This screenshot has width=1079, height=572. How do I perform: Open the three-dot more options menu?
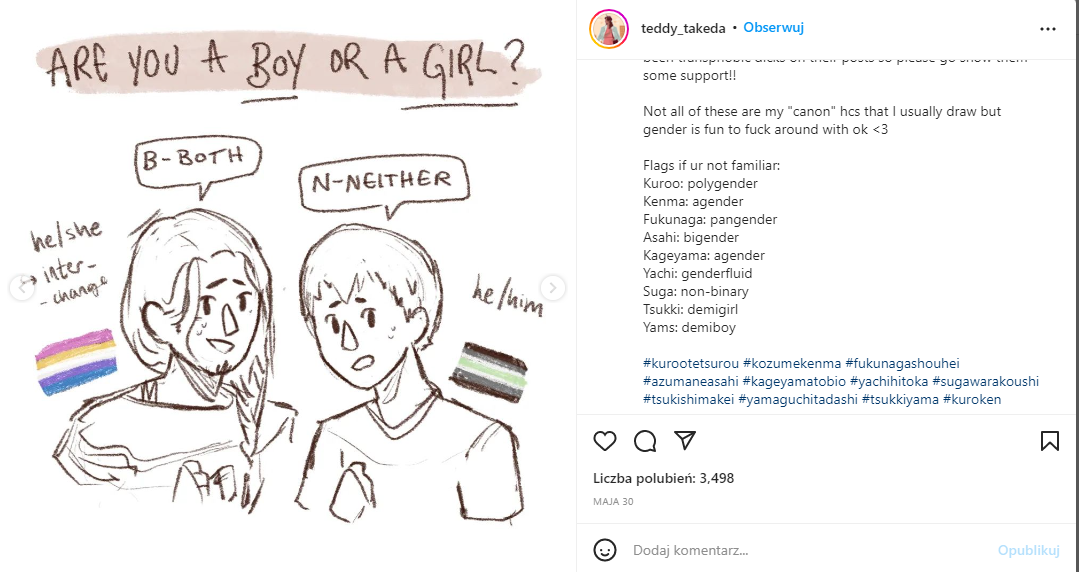tap(1048, 29)
